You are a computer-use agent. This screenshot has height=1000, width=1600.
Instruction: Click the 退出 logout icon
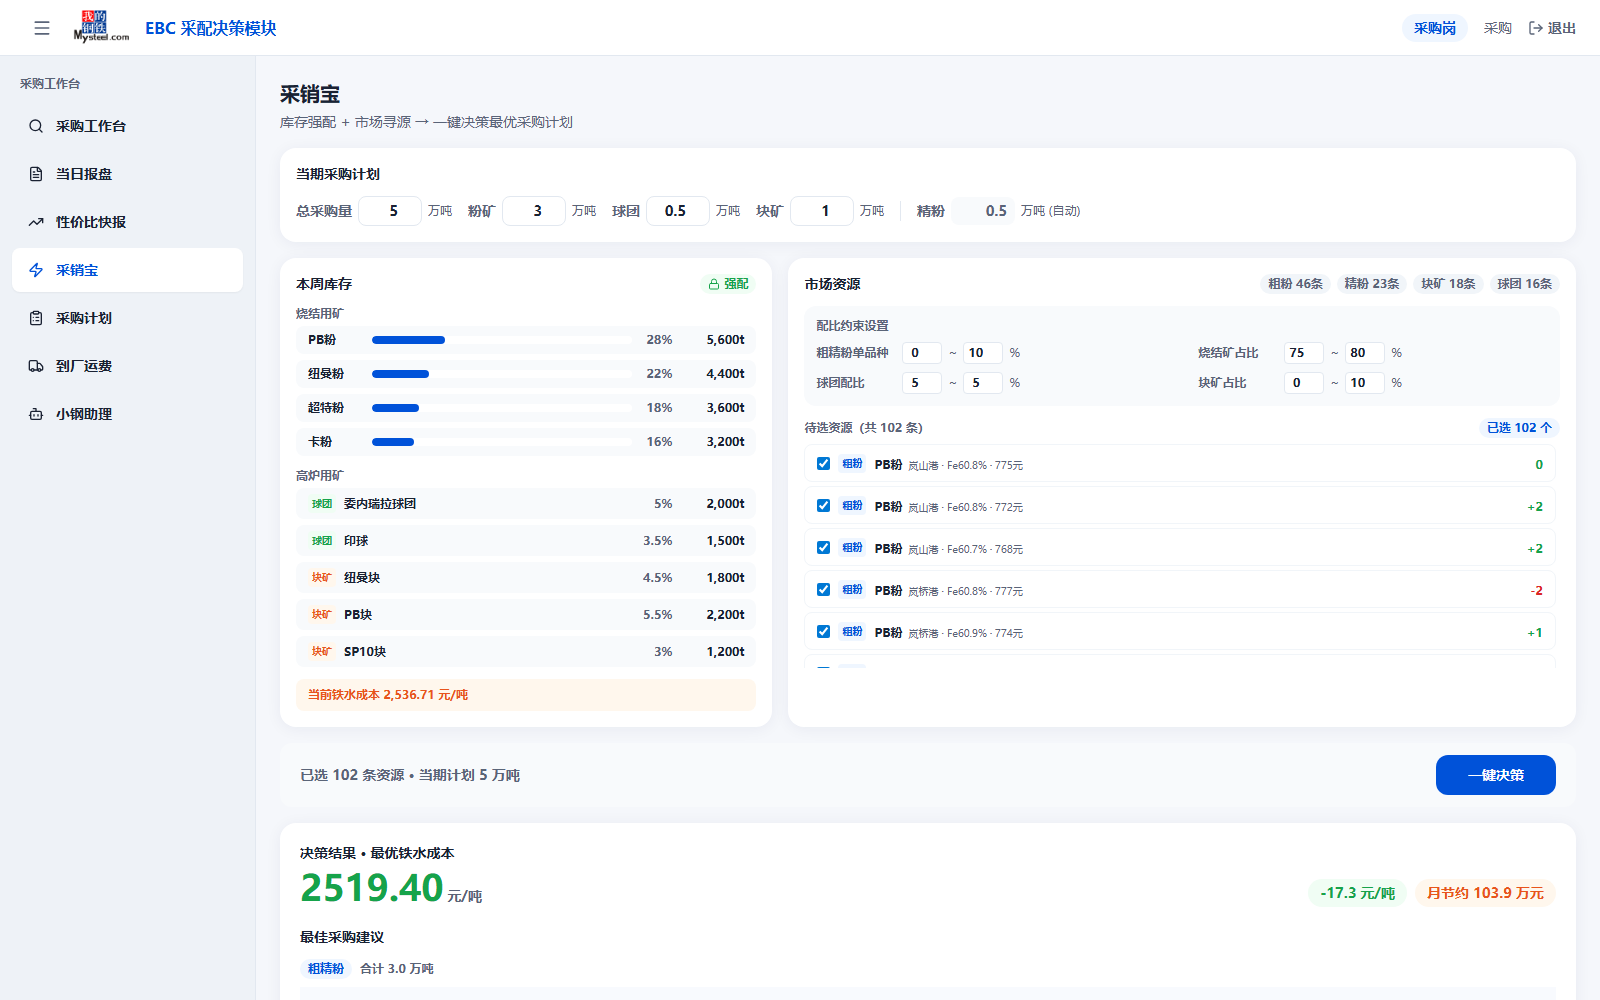[1536, 28]
